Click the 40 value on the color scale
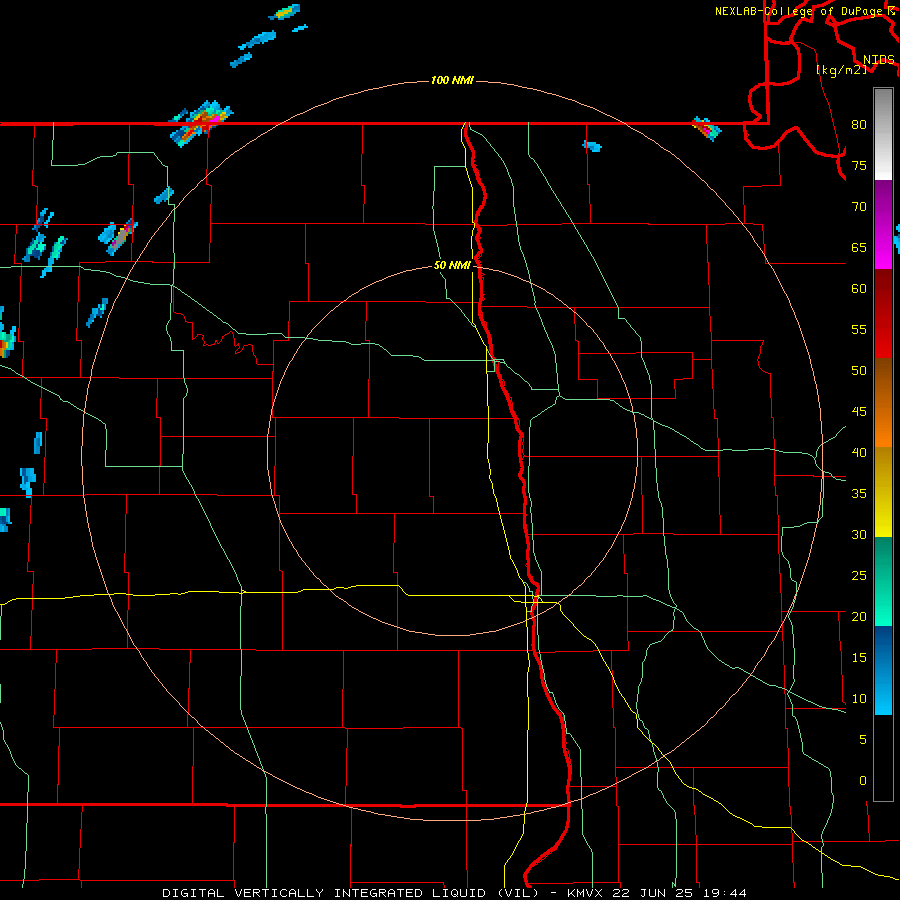Image resolution: width=900 pixels, height=900 pixels. (859, 453)
